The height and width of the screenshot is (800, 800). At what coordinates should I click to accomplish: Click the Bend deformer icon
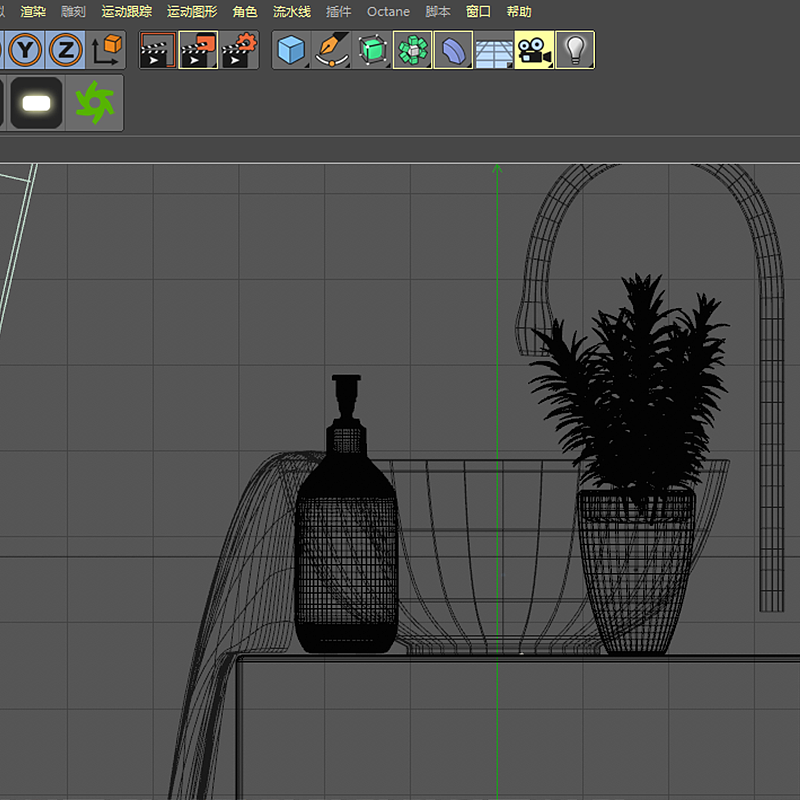453,49
